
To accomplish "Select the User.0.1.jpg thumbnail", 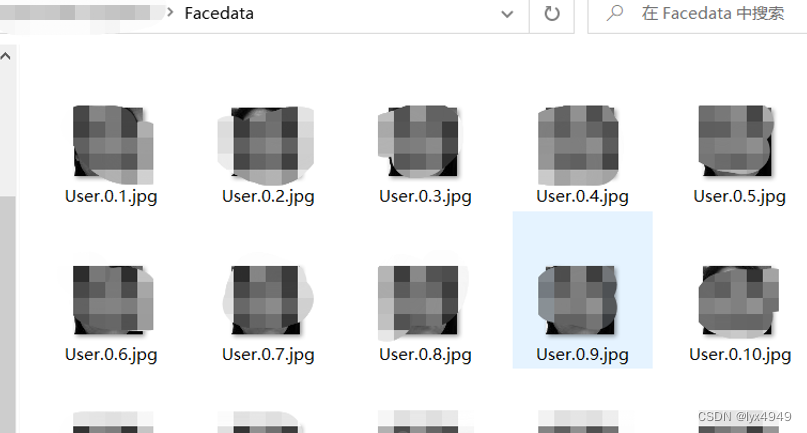I will click(x=113, y=144).
